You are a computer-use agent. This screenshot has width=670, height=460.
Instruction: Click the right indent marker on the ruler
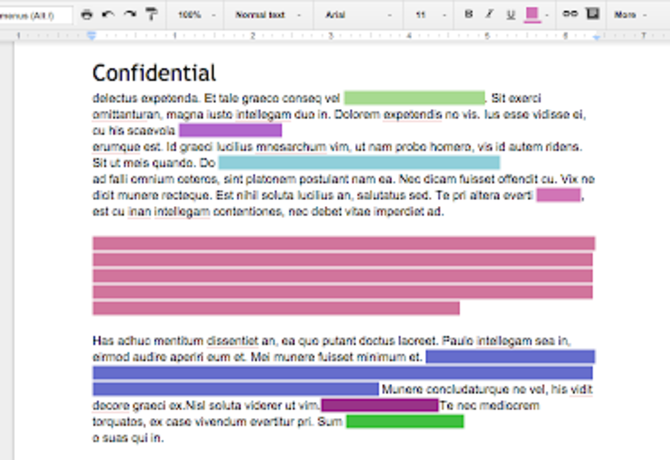point(597,38)
